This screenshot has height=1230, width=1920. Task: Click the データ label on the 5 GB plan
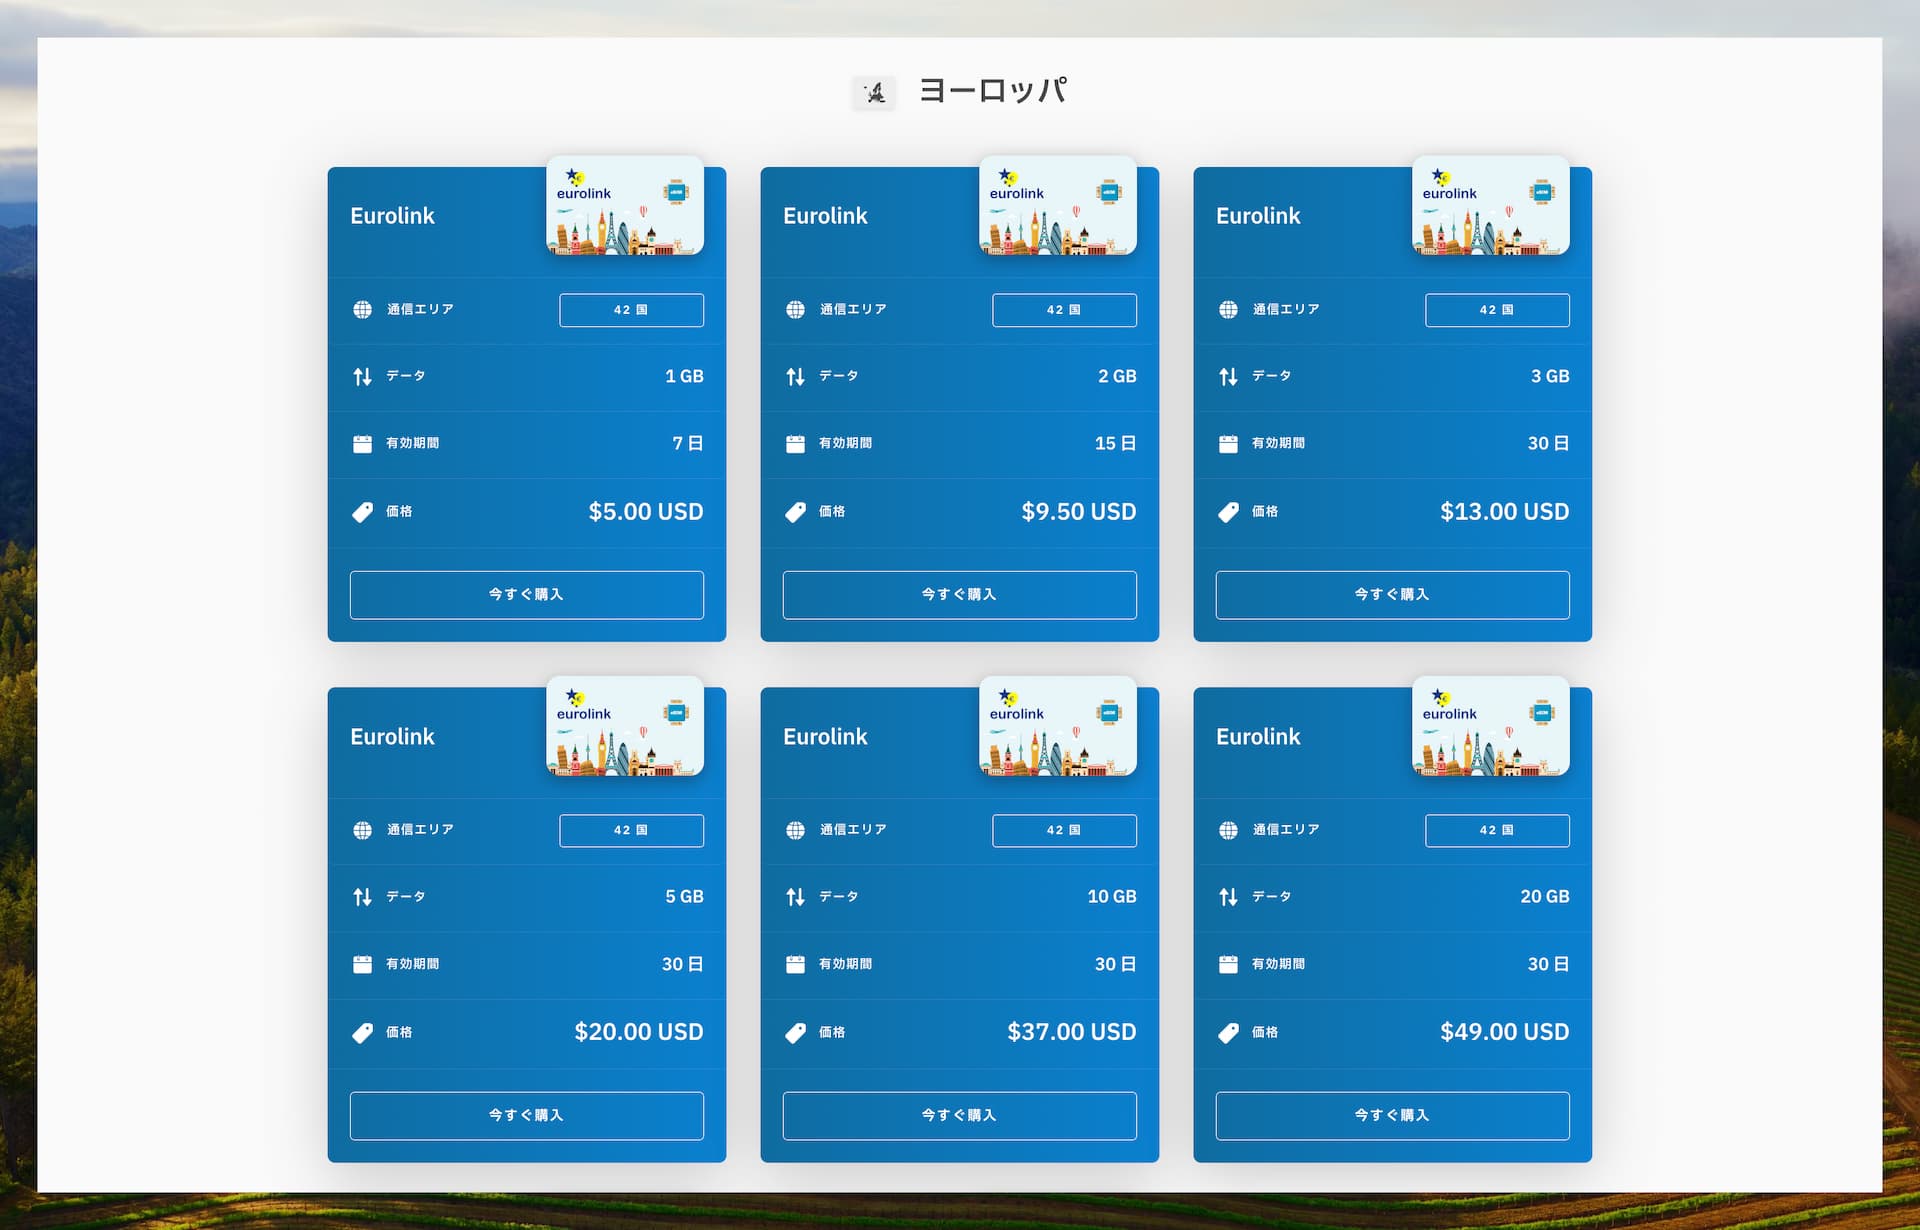pyautogui.click(x=406, y=897)
